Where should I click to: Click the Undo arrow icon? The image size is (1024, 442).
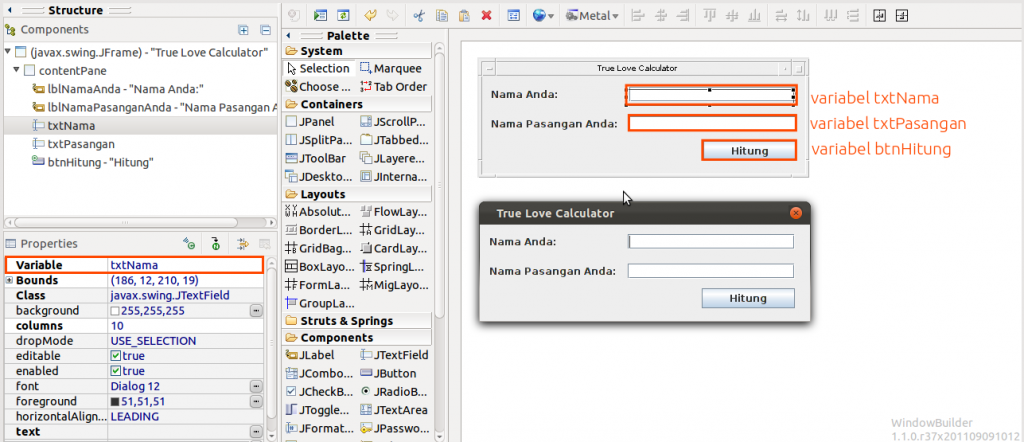[x=371, y=16]
